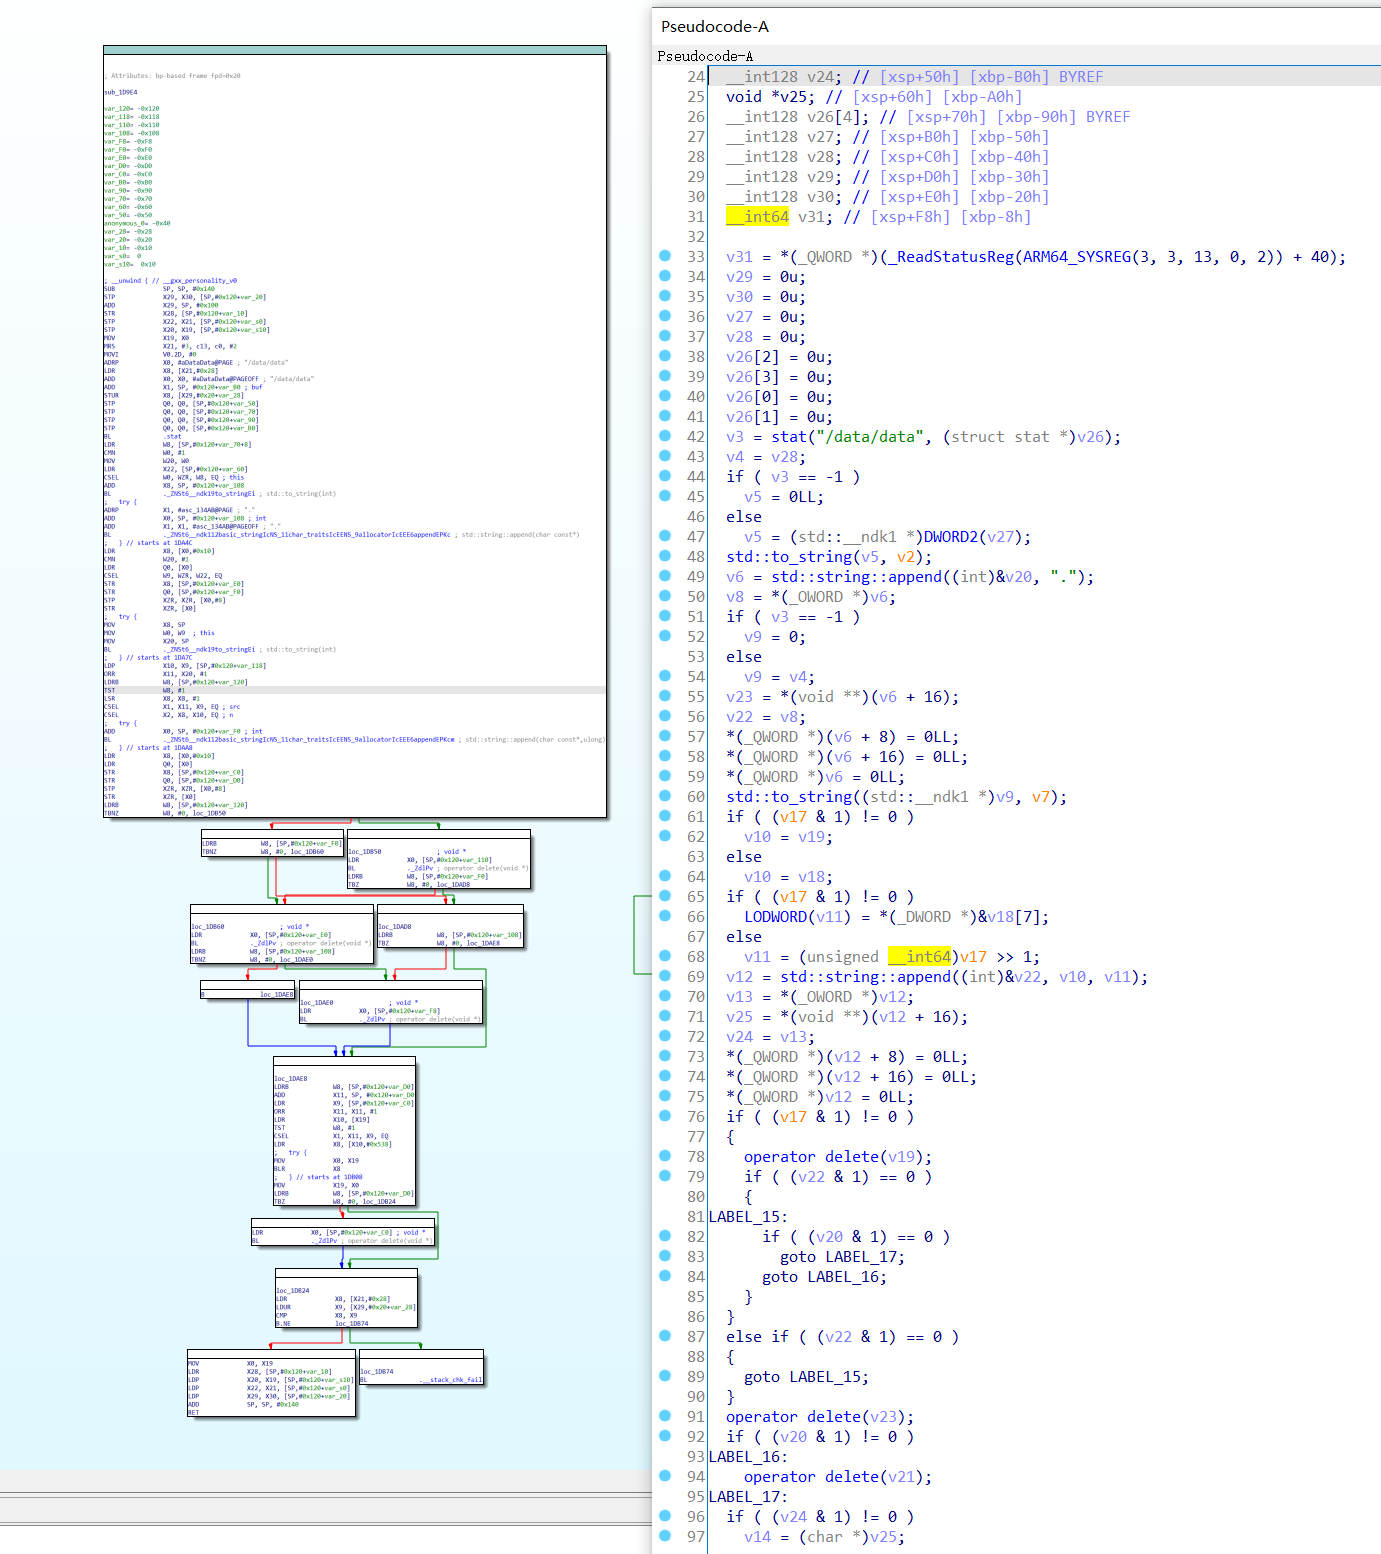Toggle breakpoint dot on pseudocode line 94
The height and width of the screenshot is (1554, 1381).
tap(665, 1476)
